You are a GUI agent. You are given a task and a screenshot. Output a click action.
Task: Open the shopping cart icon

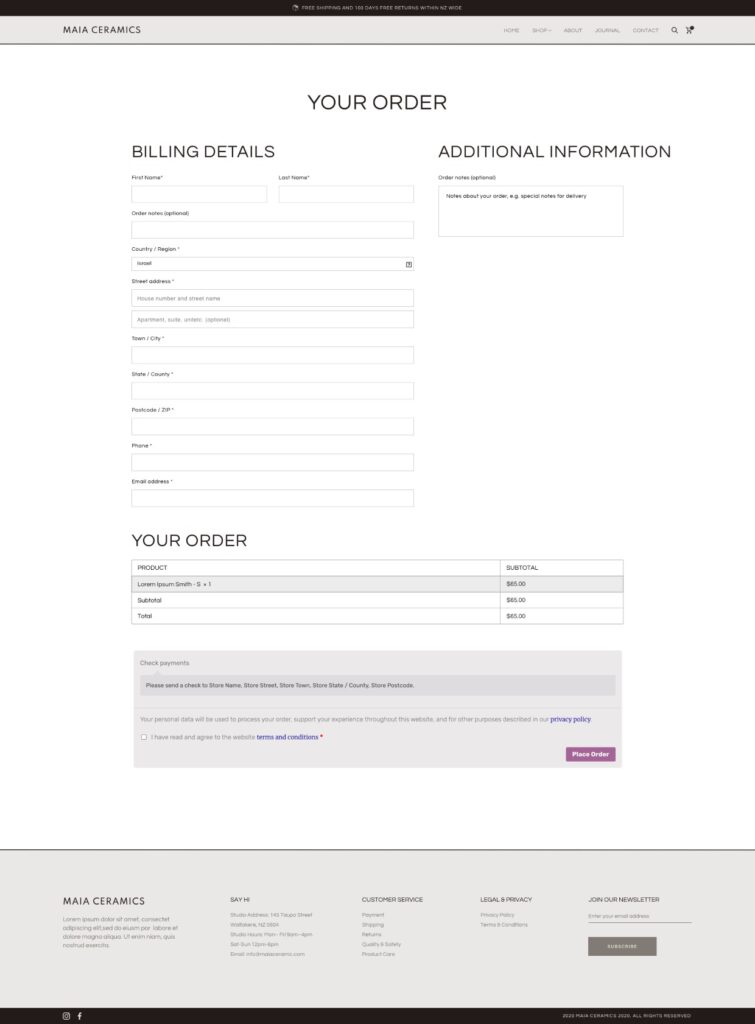(689, 30)
